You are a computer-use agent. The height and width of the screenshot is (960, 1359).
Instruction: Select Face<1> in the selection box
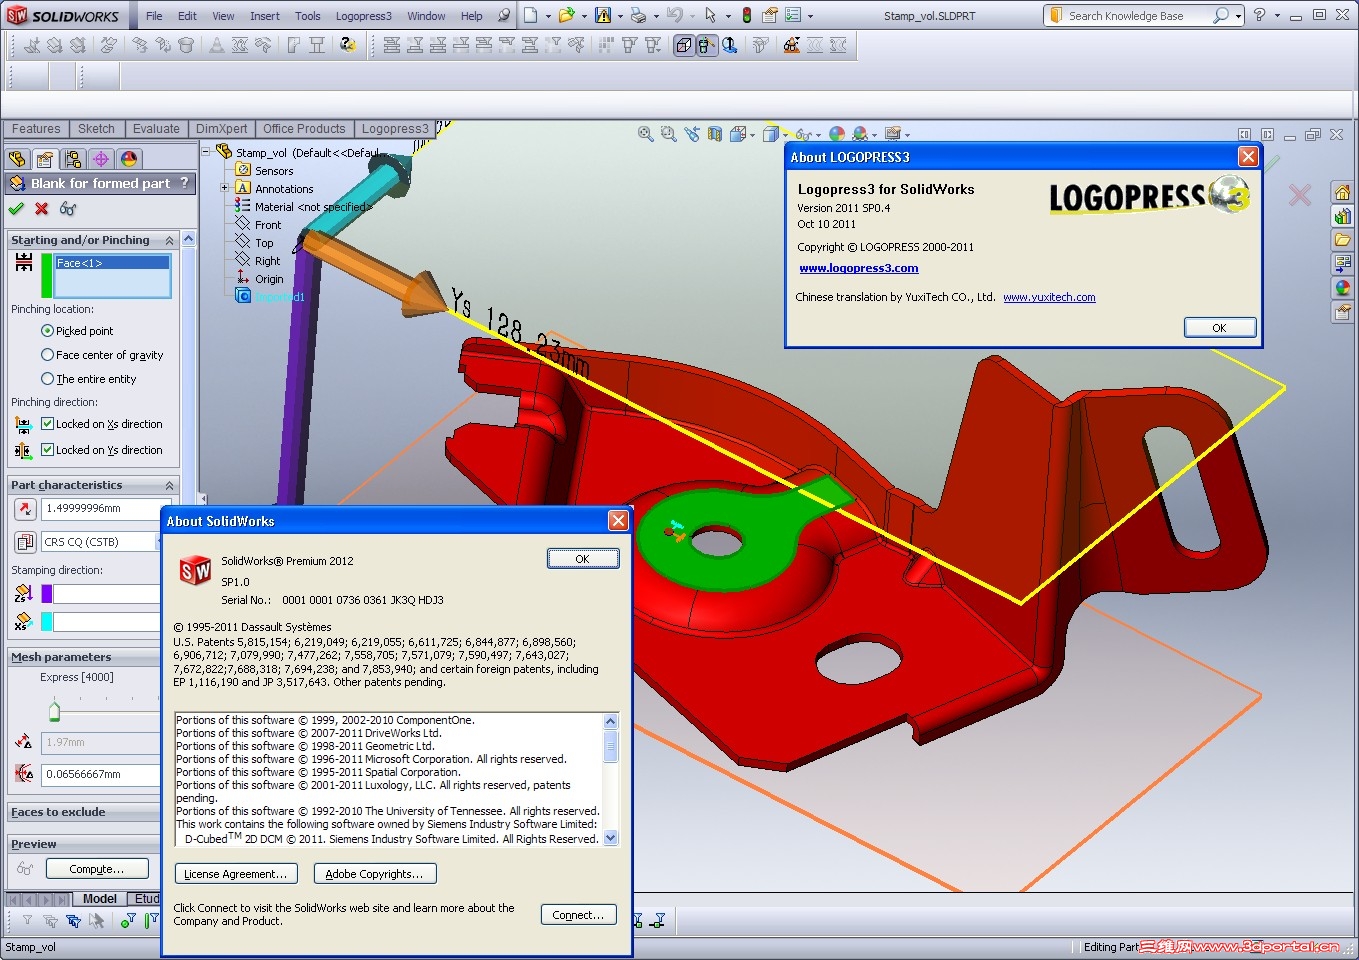coord(112,263)
